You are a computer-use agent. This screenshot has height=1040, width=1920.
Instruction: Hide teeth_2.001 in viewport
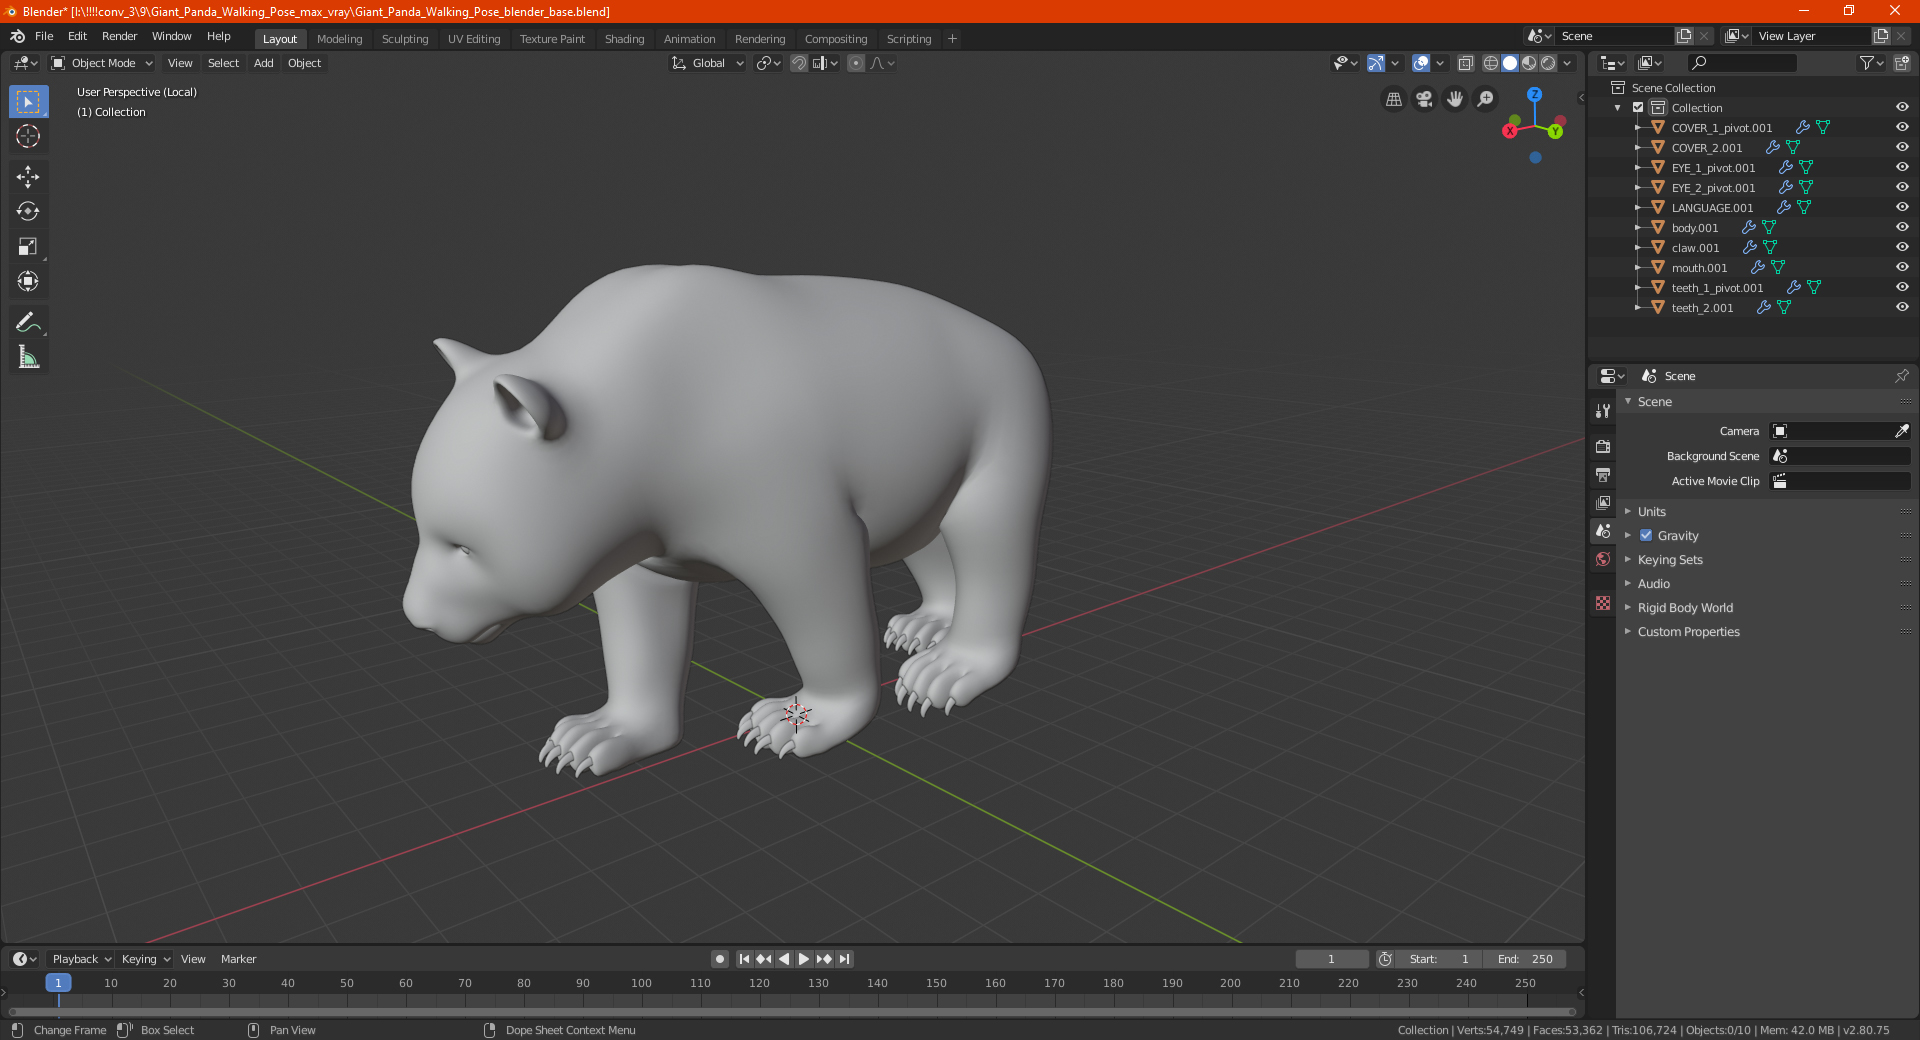[x=1902, y=308]
